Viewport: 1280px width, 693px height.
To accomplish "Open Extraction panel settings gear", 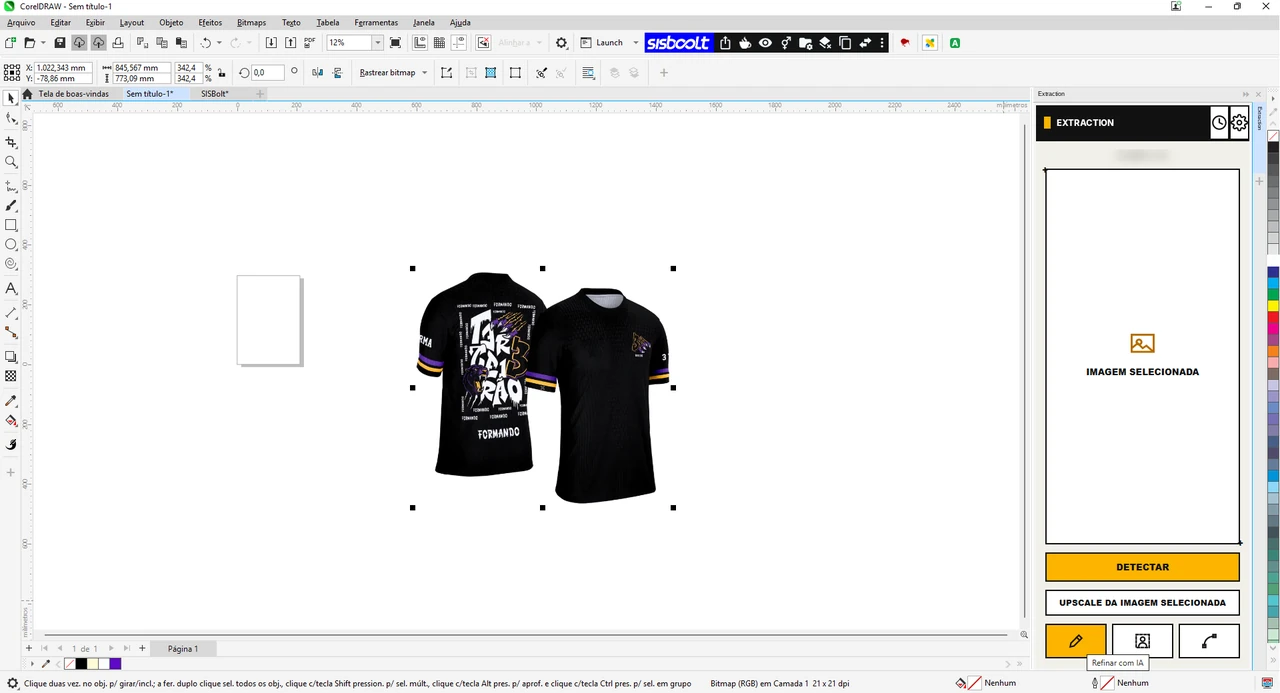I will pyautogui.click(x=1239, y=123).
